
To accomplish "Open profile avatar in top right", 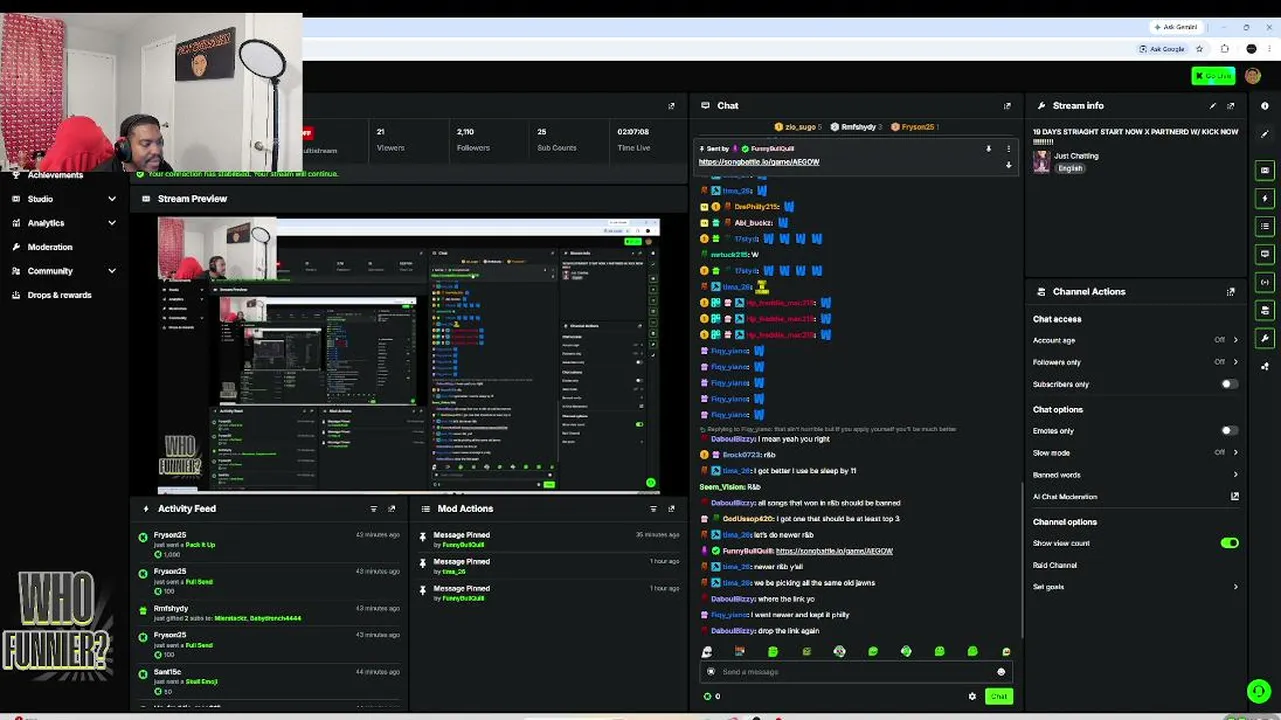I will (x=1253, y=76).
